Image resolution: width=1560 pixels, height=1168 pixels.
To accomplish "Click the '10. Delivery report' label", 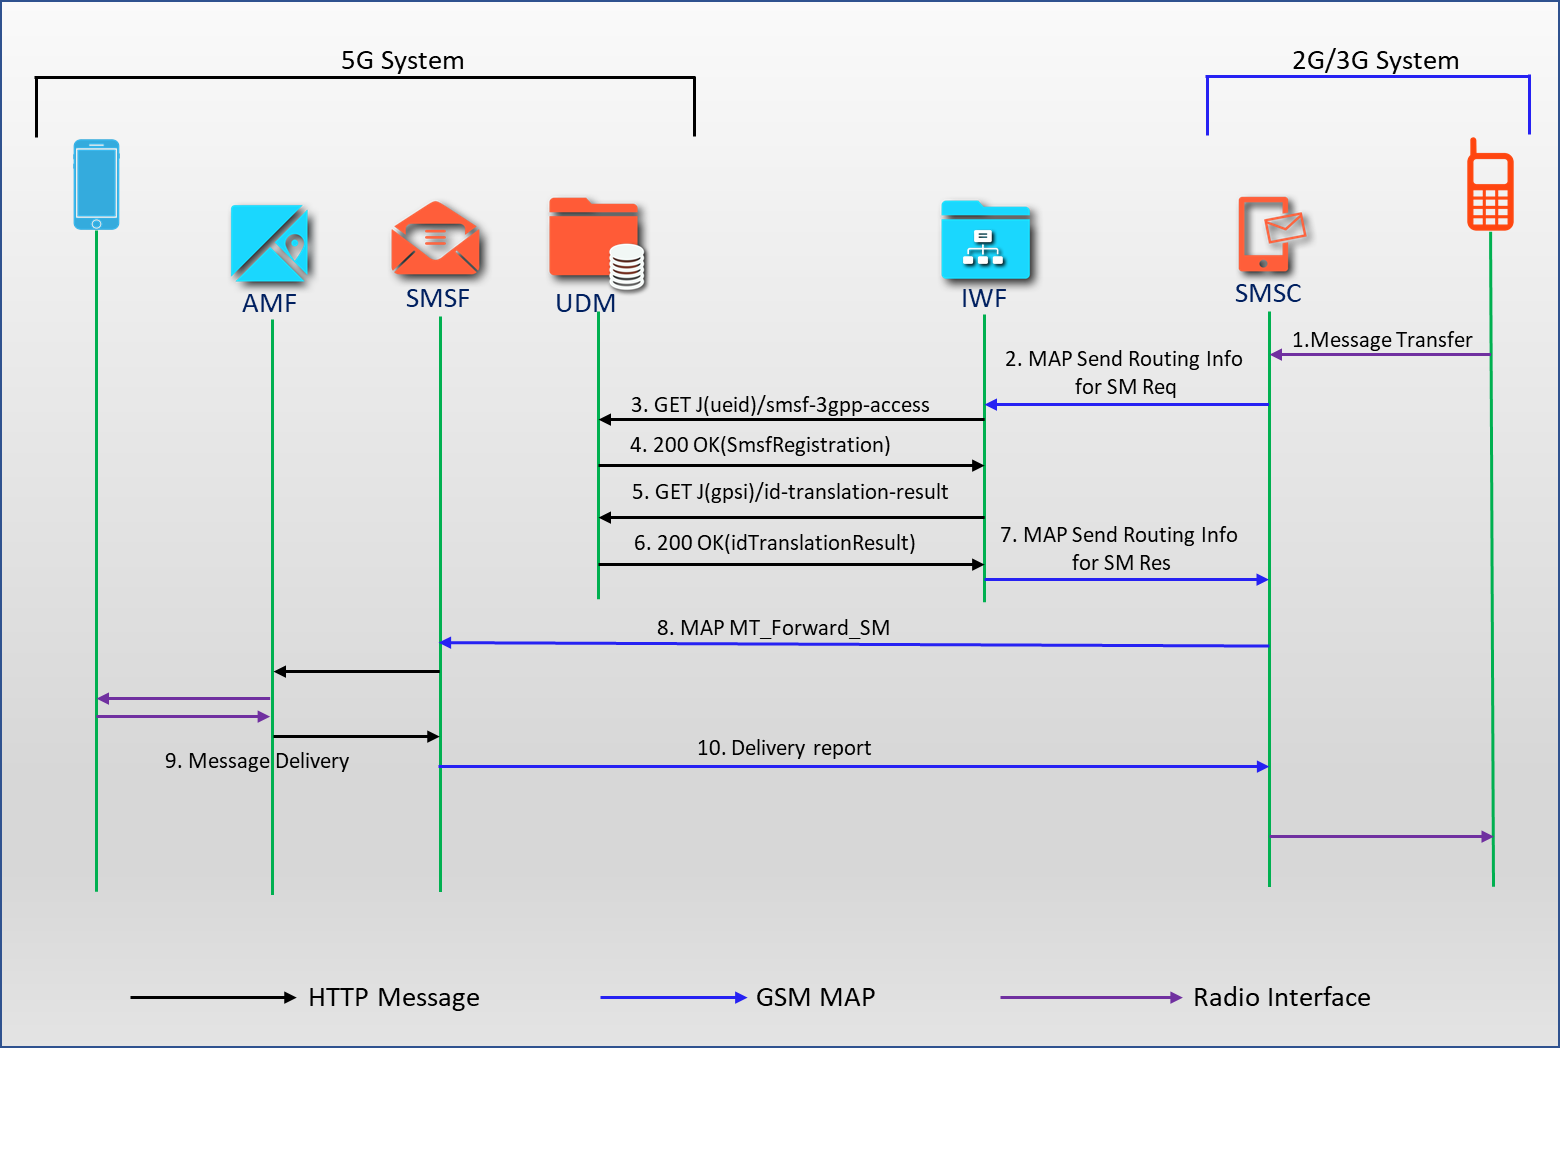I will click(x=784, y=748).
